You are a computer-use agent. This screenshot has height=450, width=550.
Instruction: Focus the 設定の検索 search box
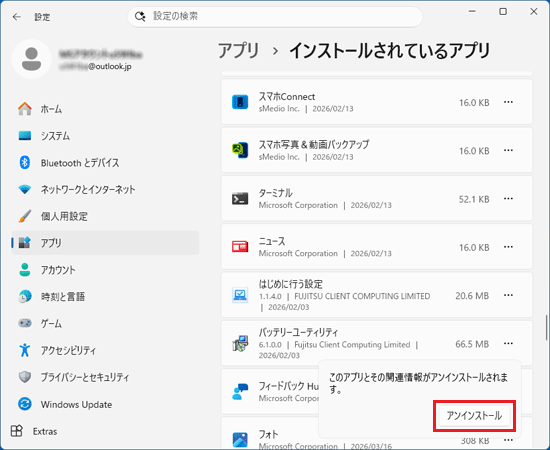pyautogui.click(x=275, y=16)
